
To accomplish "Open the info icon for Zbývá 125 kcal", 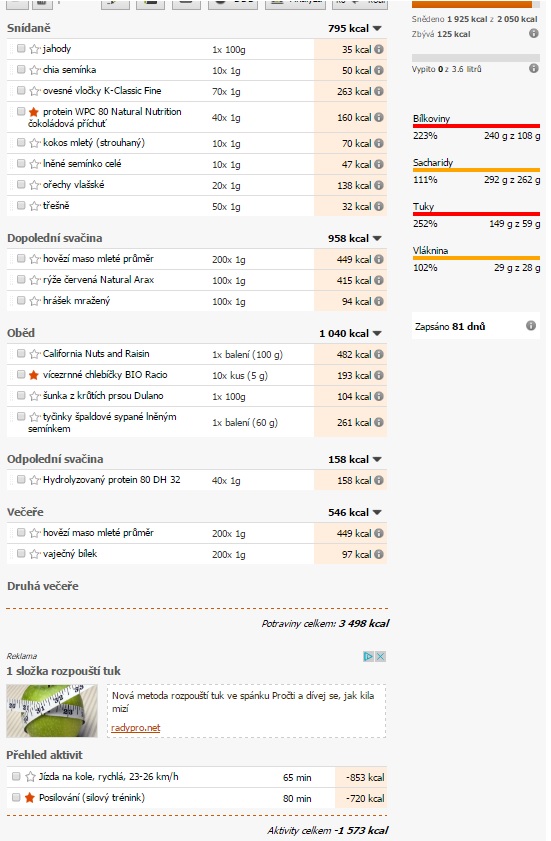I will pos(533,33).
